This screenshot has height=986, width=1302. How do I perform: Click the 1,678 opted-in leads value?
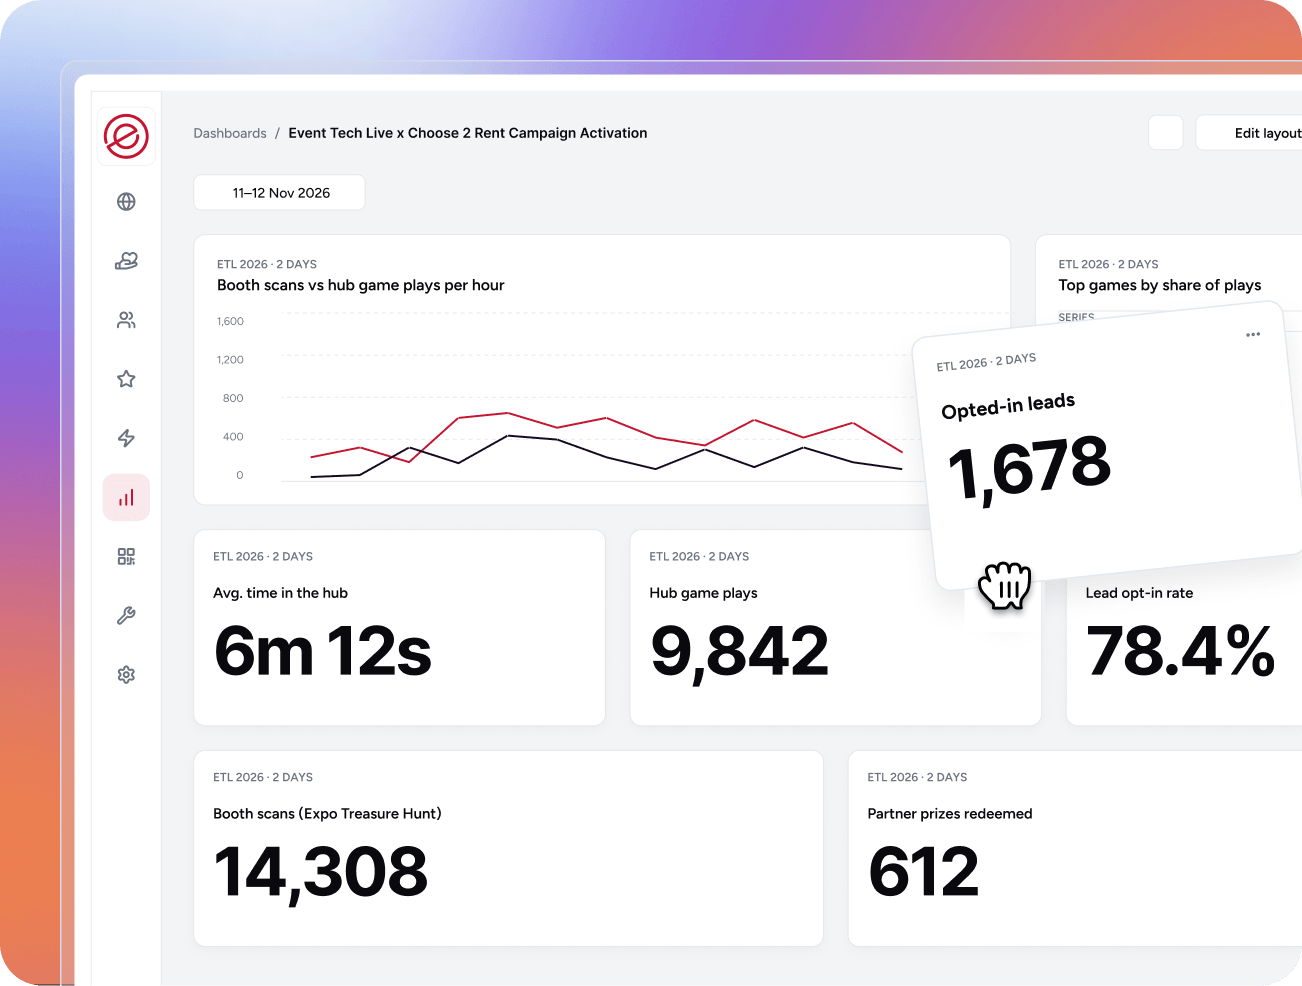[1029, 468]
